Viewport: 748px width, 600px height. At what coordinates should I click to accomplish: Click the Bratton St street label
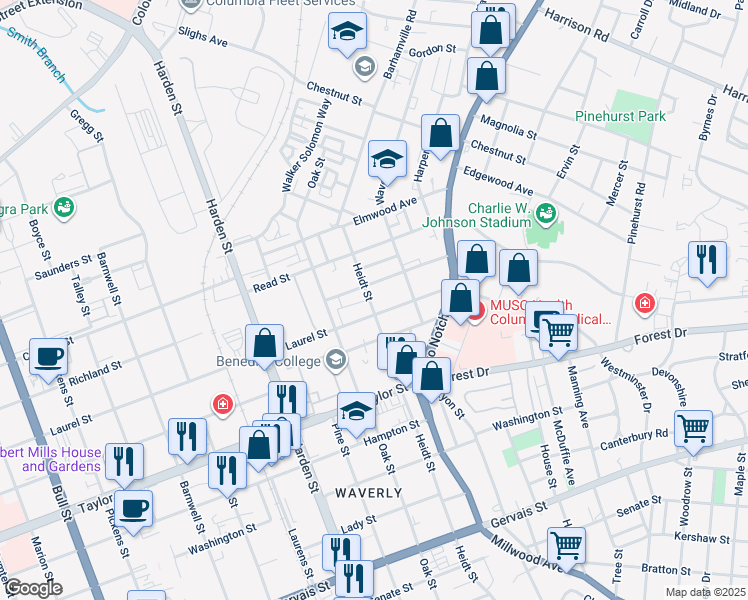click(x=666, y=569)
